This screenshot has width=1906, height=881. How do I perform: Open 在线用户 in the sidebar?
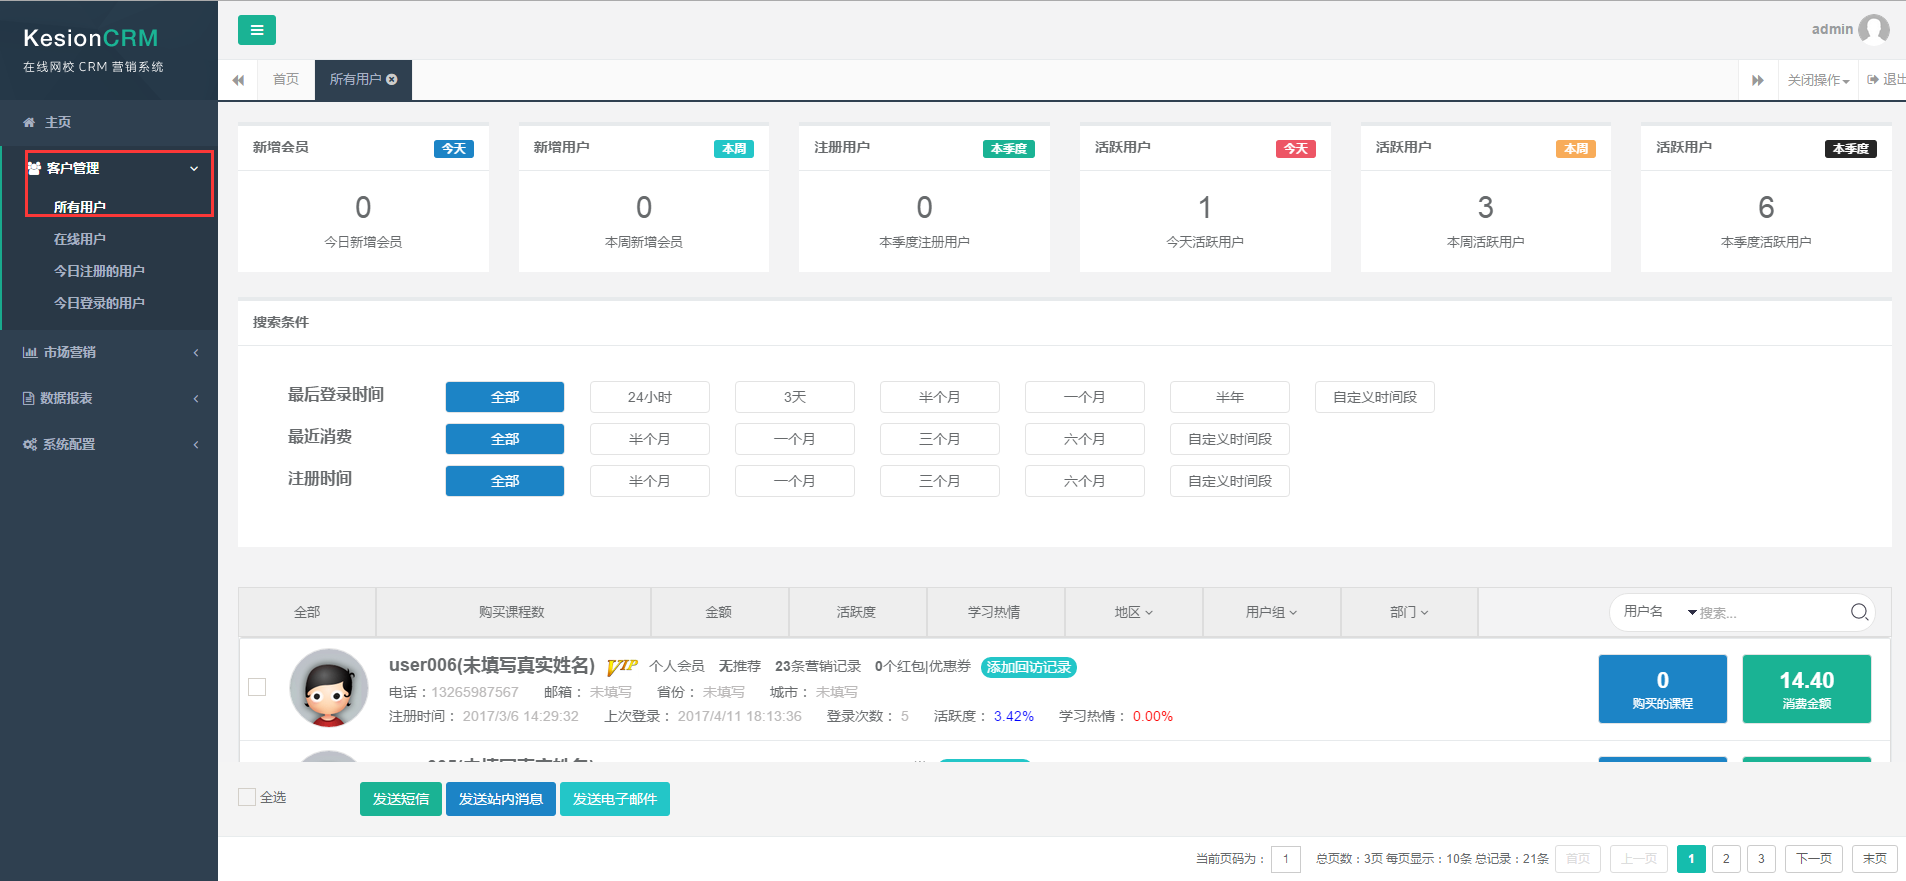tap(80, 239)
